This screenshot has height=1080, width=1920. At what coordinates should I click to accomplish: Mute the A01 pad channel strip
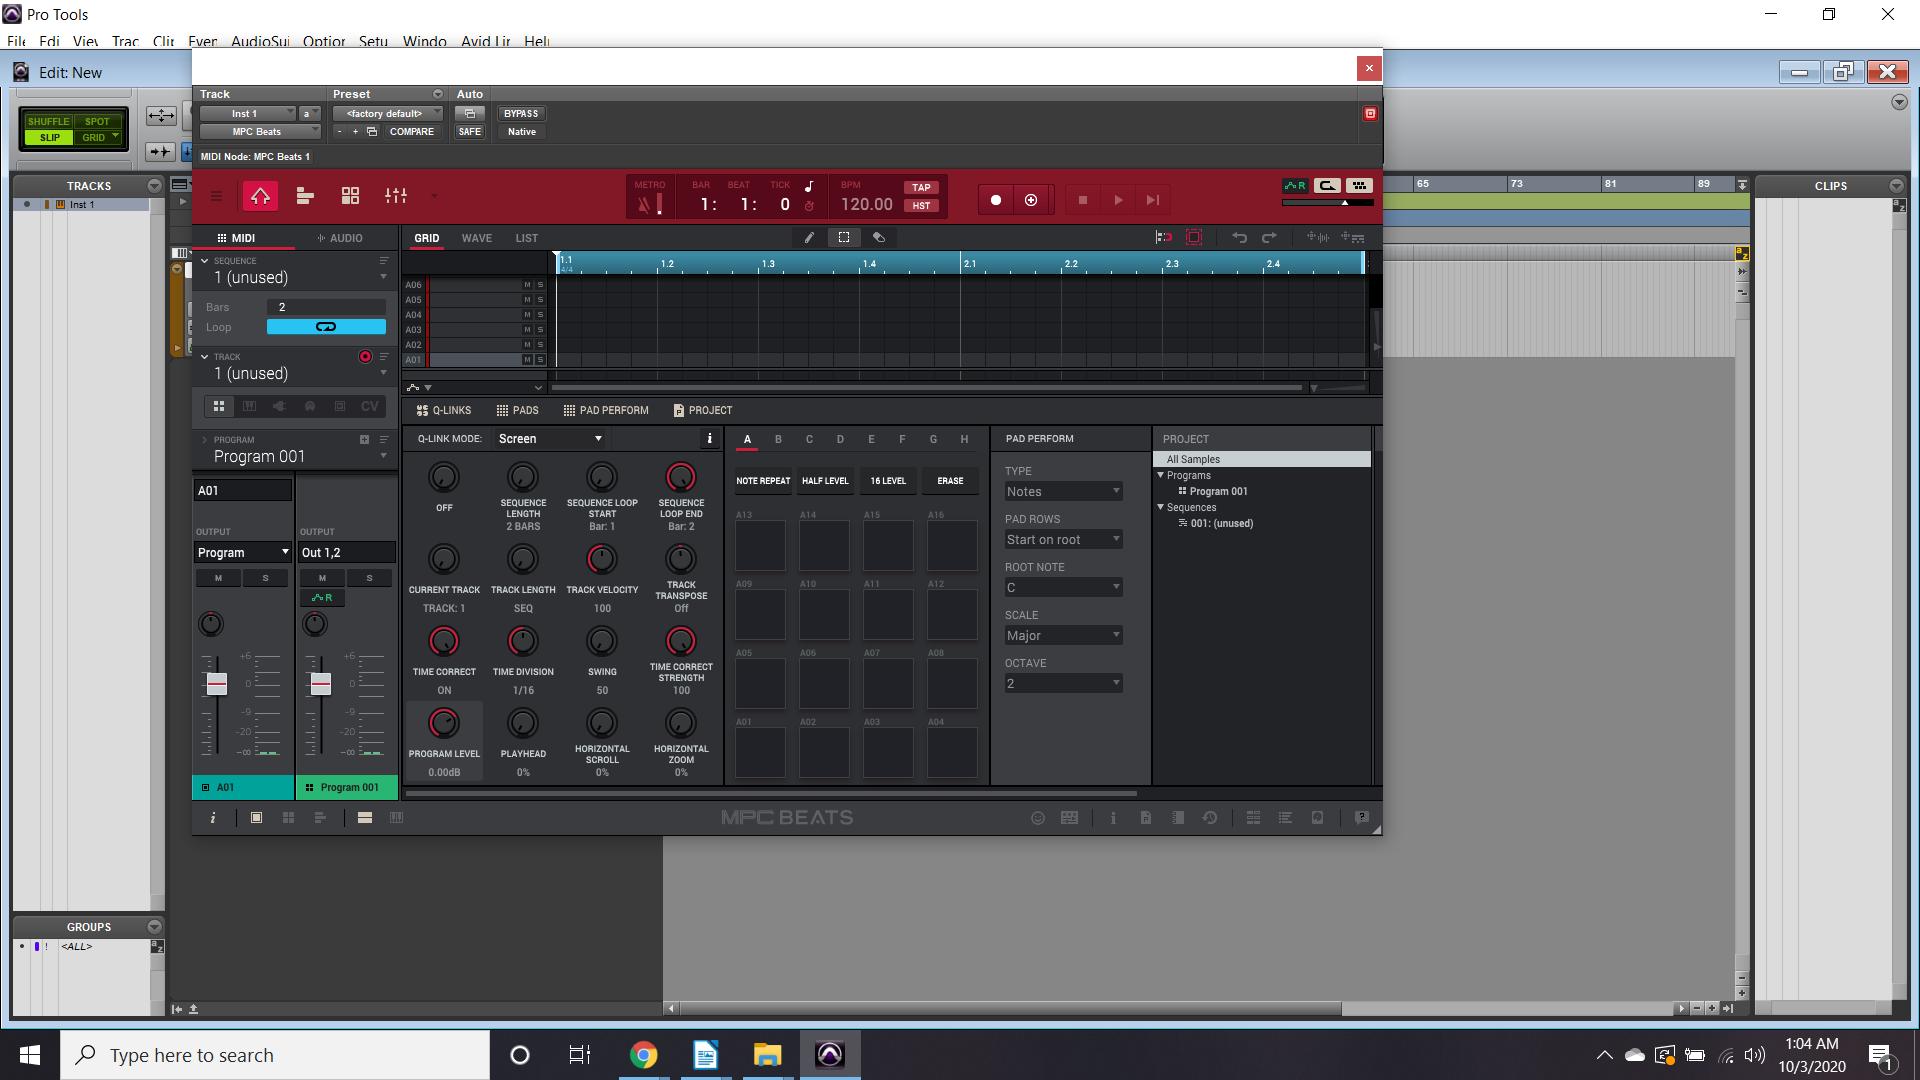pos(218,578)
